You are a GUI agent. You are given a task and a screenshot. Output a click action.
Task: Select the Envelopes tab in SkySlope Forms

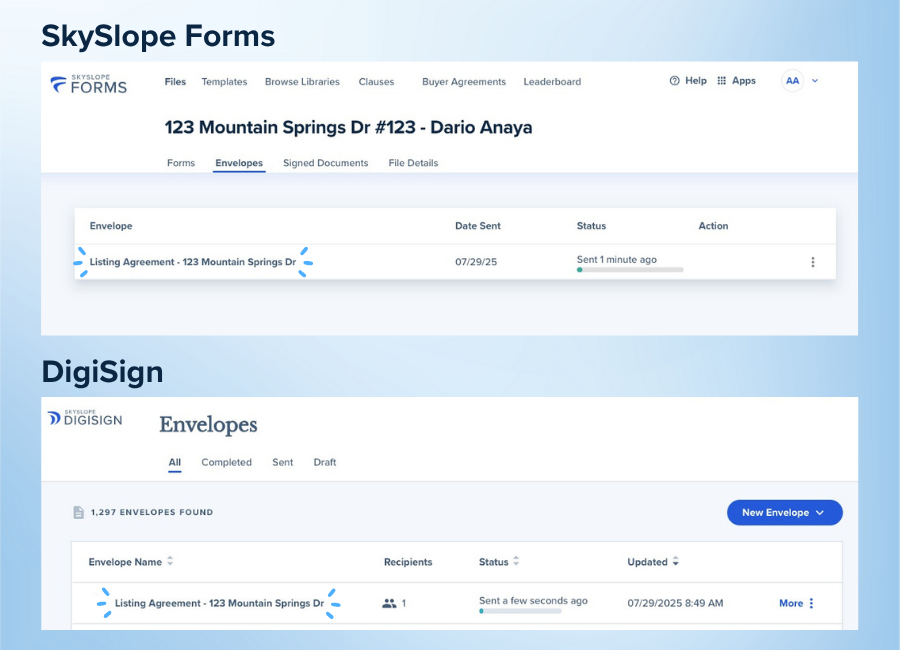(239, 163)
